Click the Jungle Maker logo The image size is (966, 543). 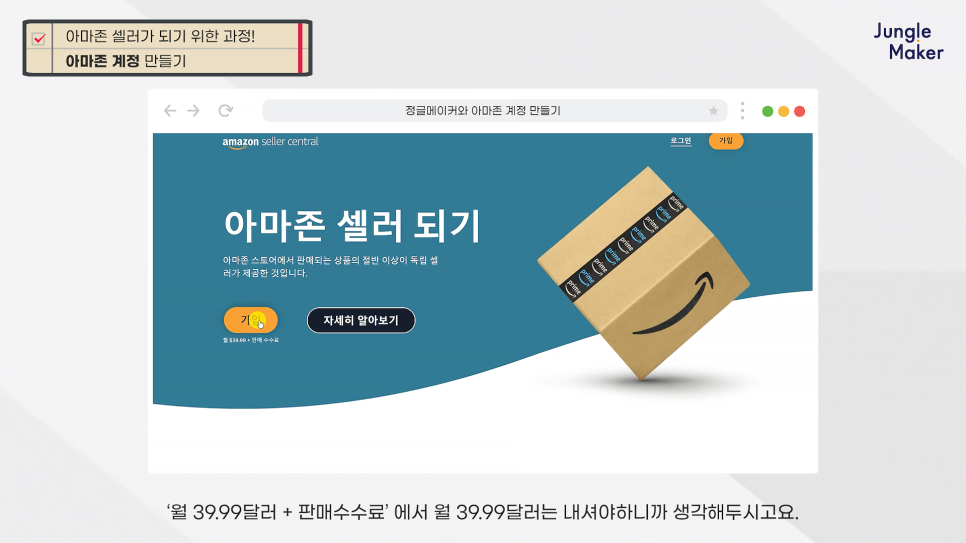pos(908,41)
